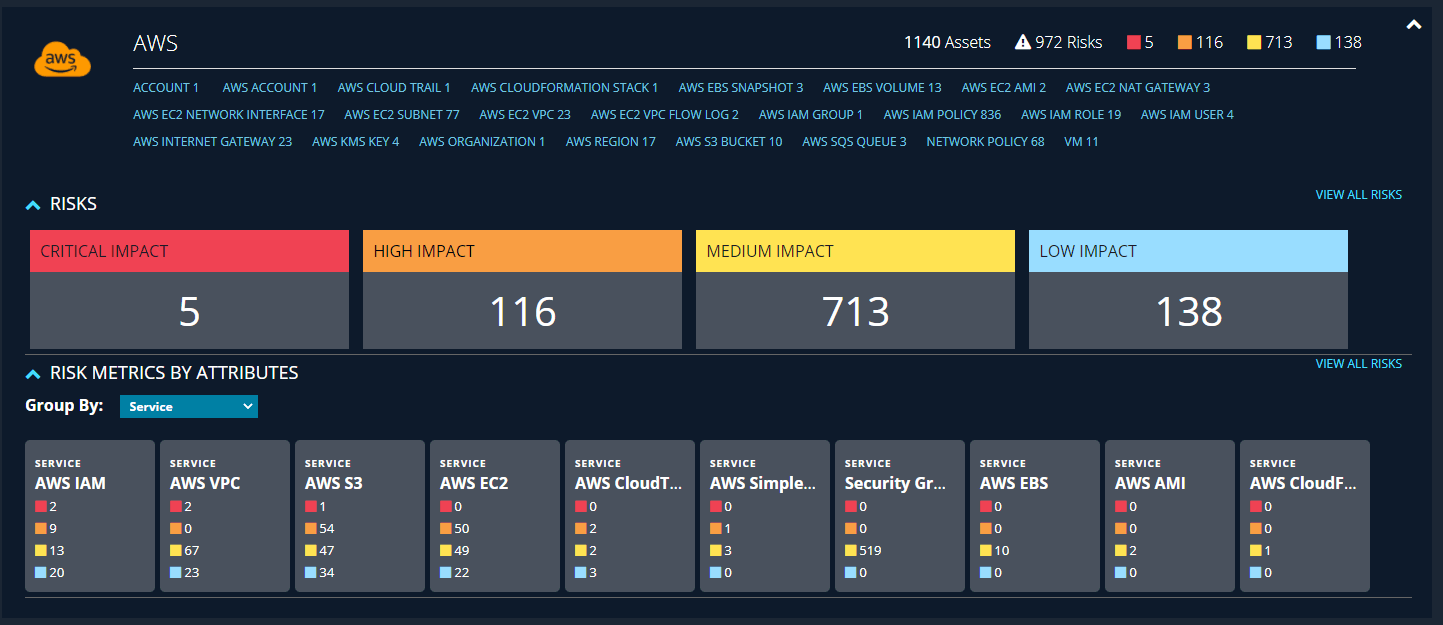Click the yellow medium severity square in header

tap(1254, 43)
